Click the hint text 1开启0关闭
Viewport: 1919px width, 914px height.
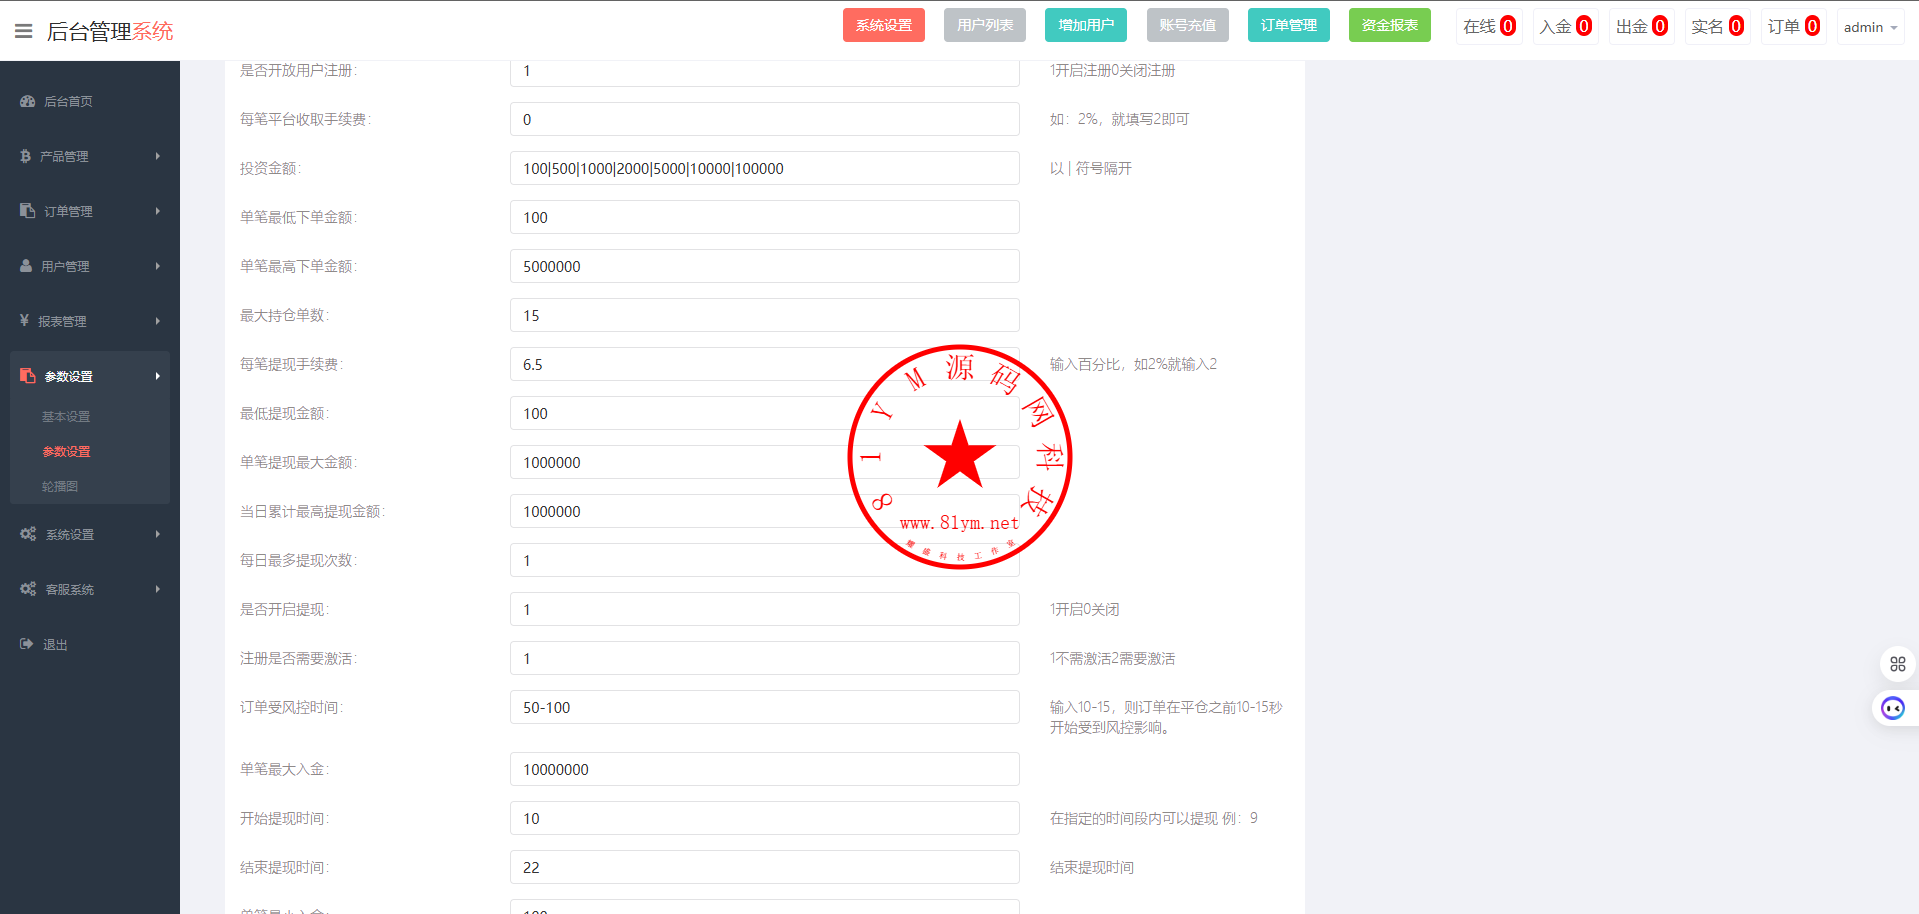click(1084, 609)
